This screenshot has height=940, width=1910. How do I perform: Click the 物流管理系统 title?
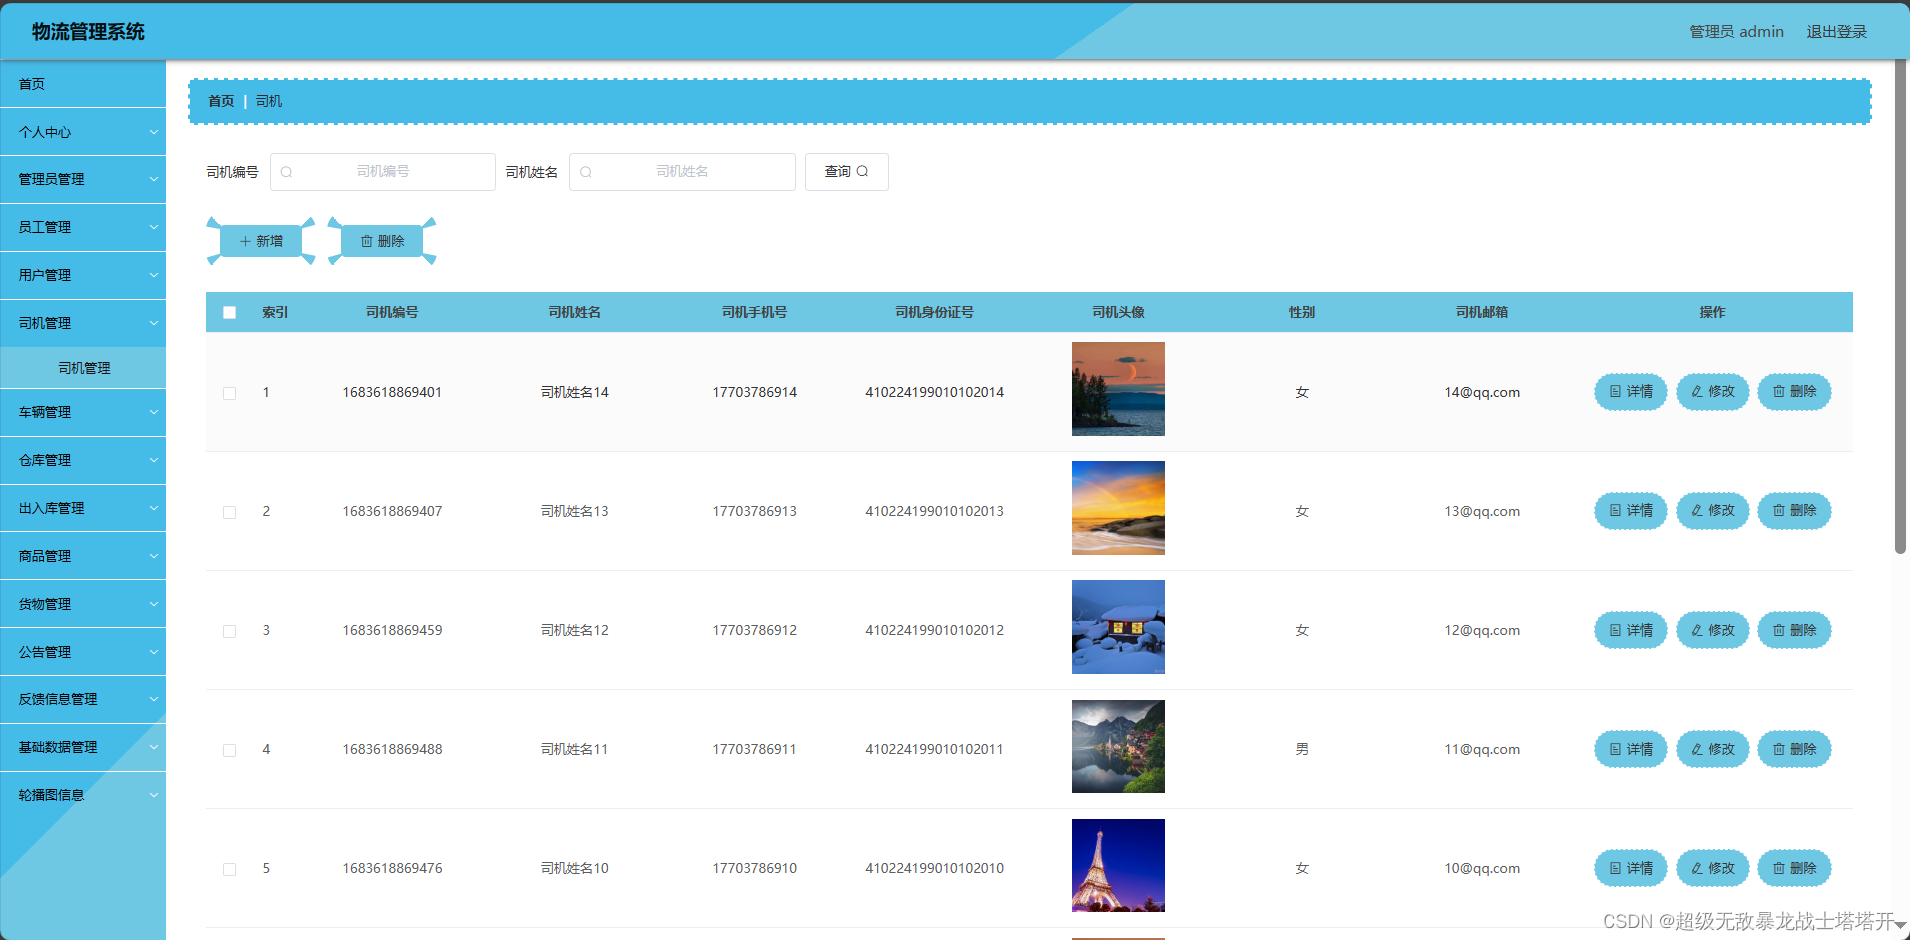88,32
